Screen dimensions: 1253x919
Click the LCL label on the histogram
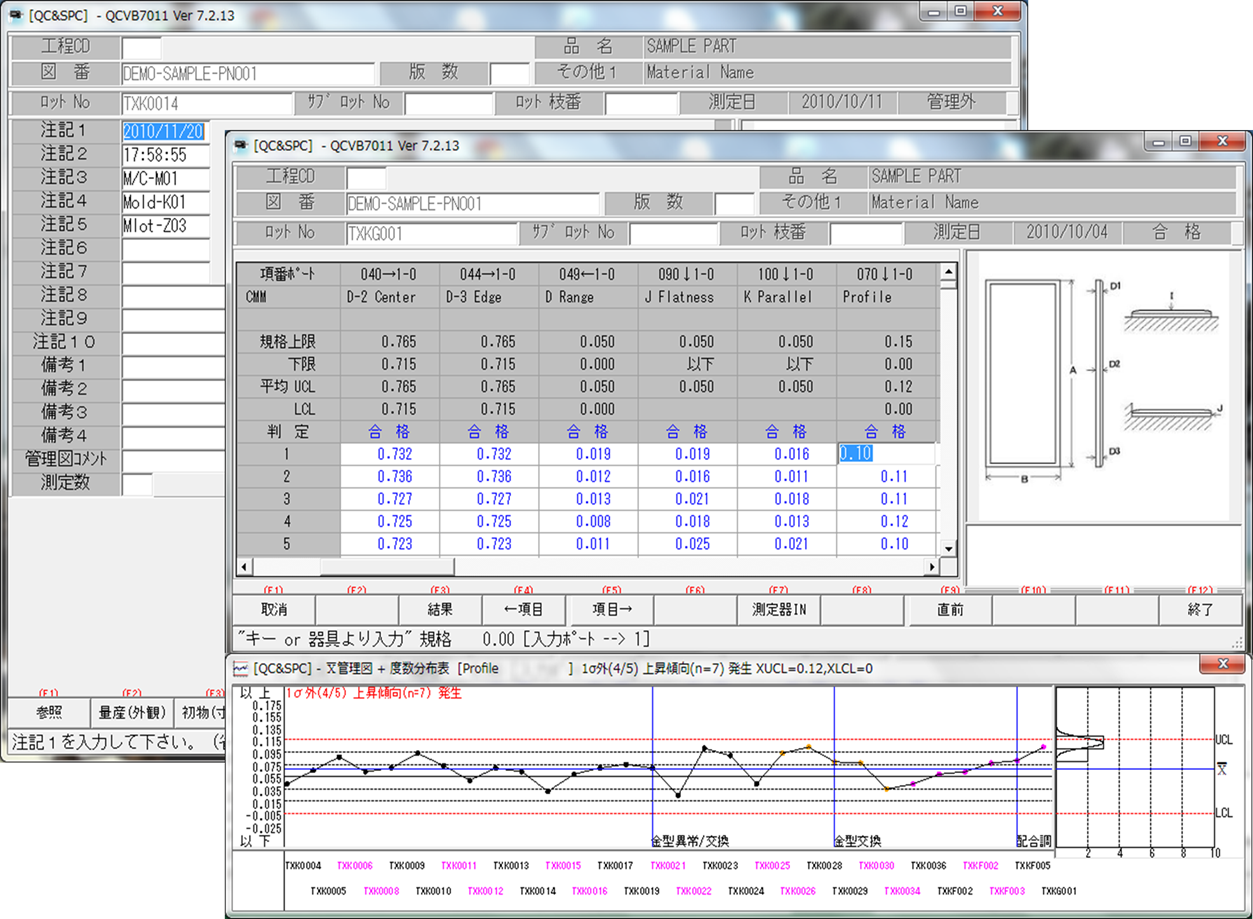tap(1224, 814)
